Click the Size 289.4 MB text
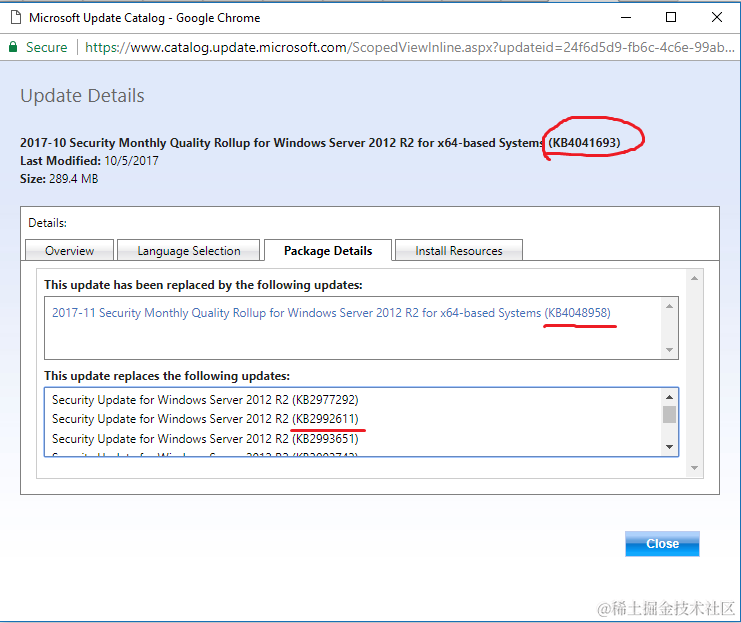Viewport: 741px width, 623px height. (x=59, y=179)
